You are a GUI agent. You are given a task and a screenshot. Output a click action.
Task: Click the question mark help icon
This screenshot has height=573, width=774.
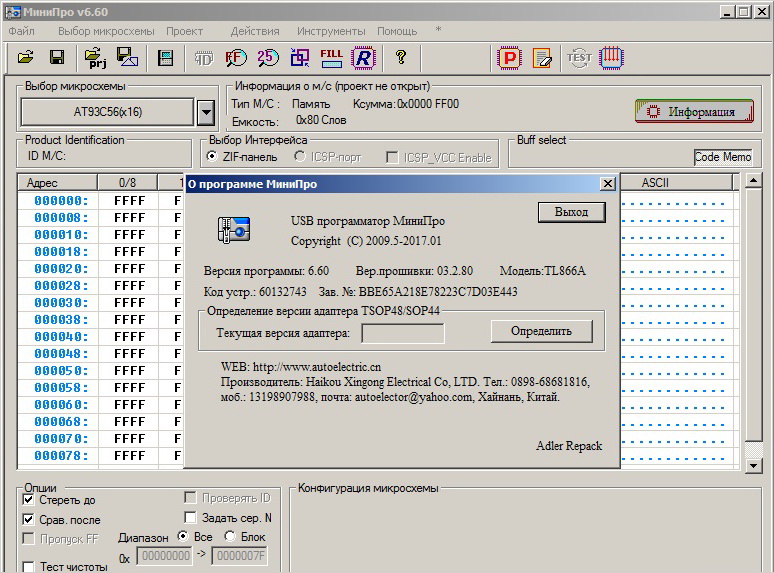(401, 58)
